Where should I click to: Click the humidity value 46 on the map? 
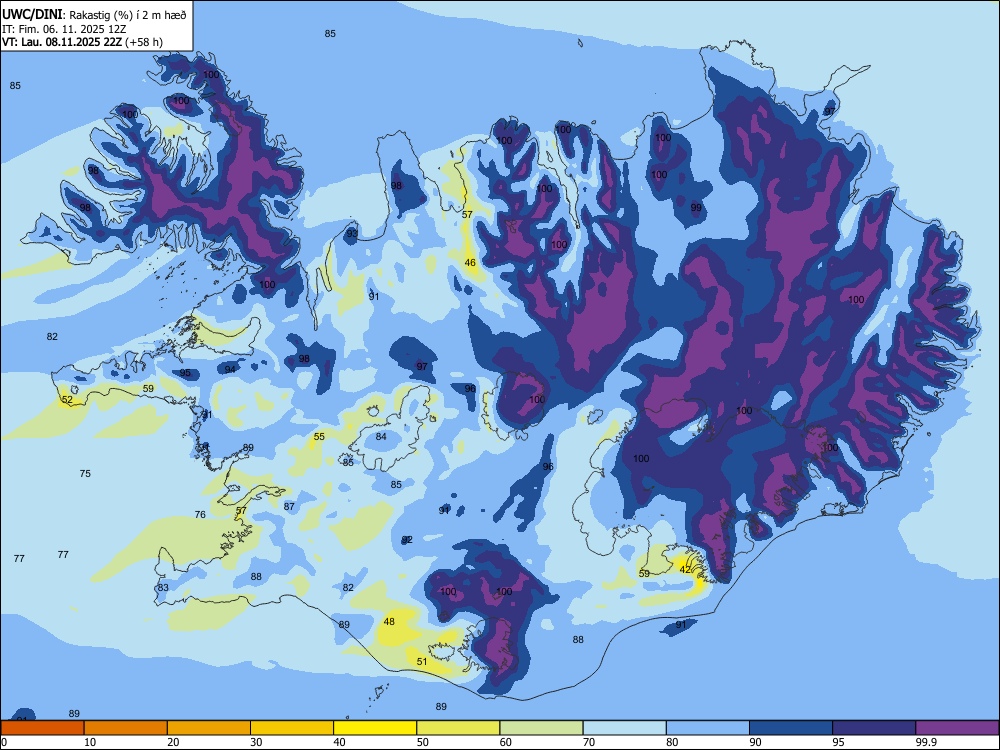coord(470,263)
